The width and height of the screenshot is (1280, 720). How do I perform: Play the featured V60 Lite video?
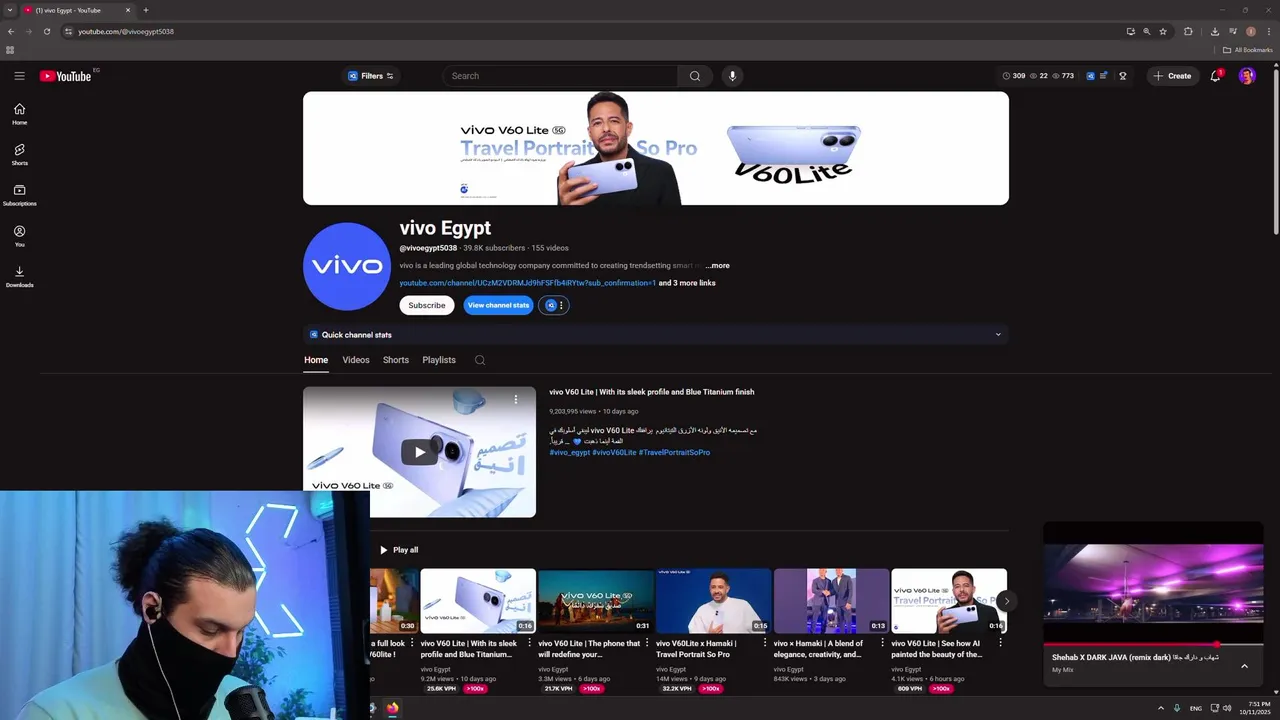(419, 452)
